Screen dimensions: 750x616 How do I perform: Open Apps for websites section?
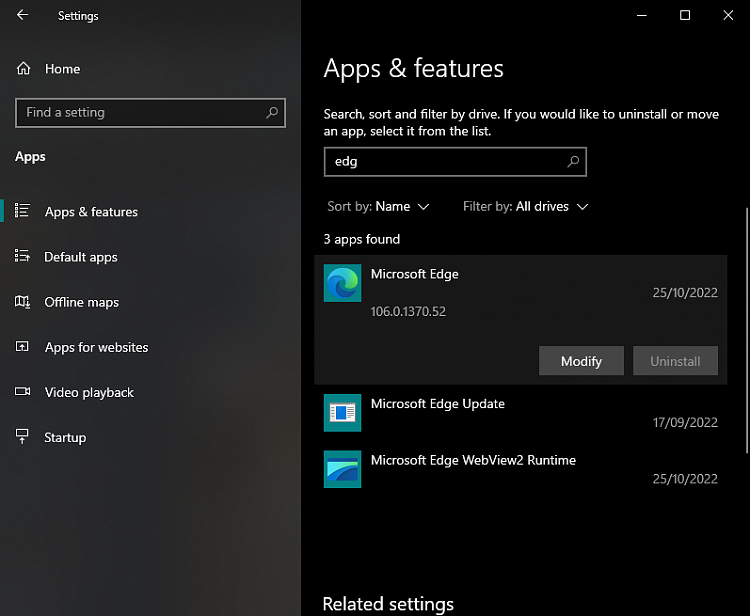coord(96,347)
